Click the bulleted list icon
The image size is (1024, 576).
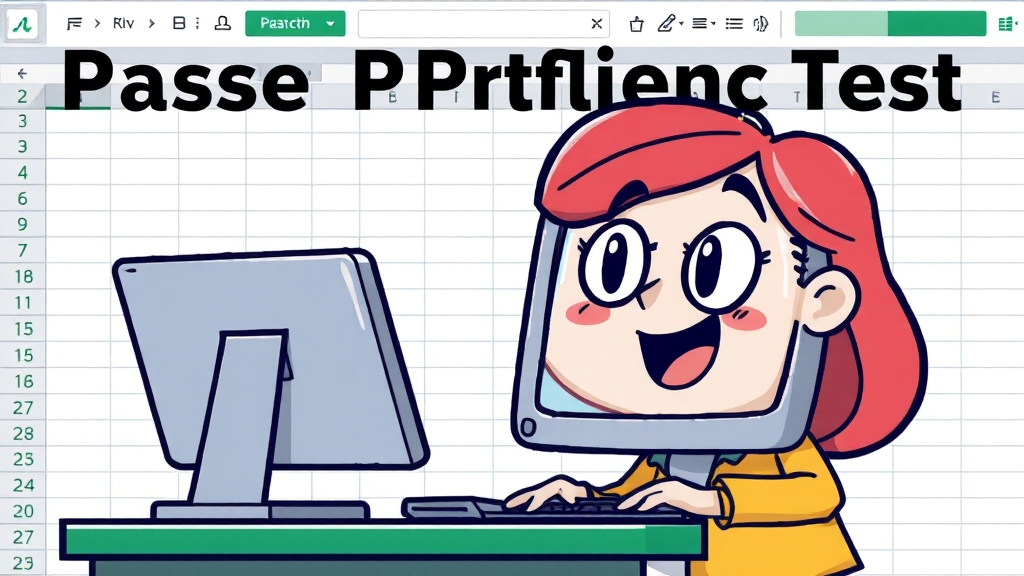click(733, 23)
